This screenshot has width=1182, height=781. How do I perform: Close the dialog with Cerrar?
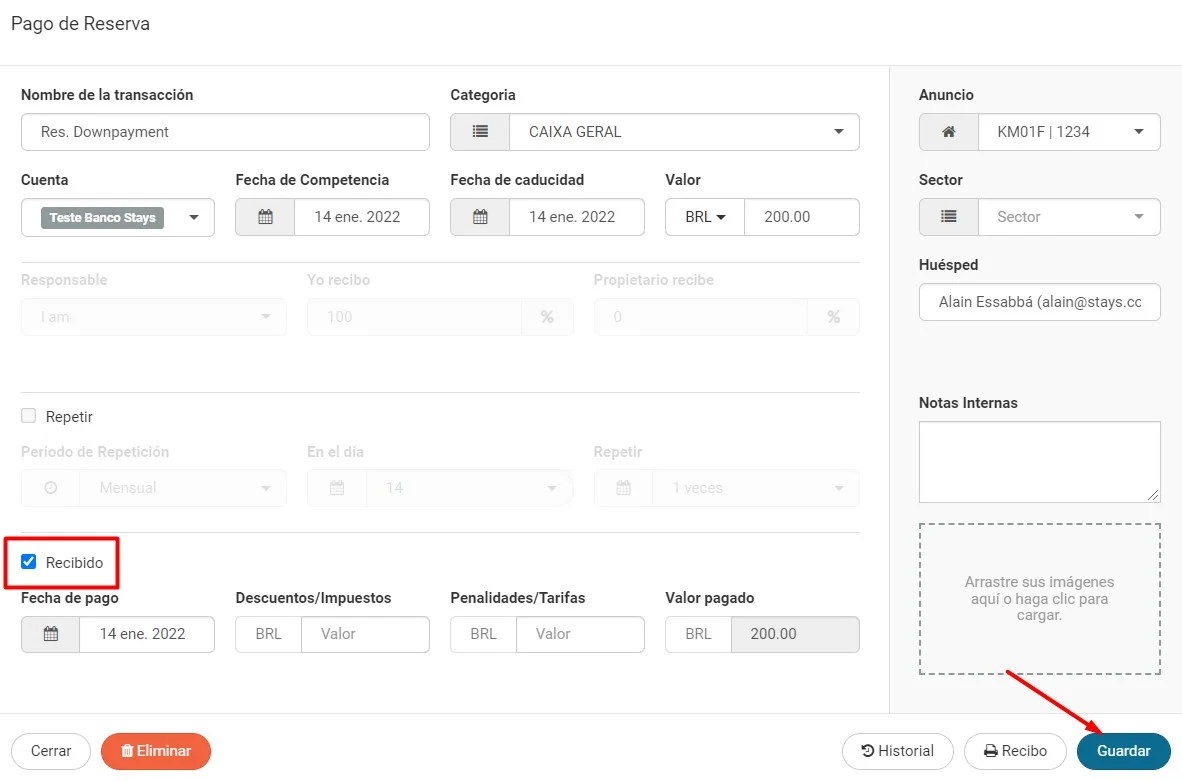[51, 751]
